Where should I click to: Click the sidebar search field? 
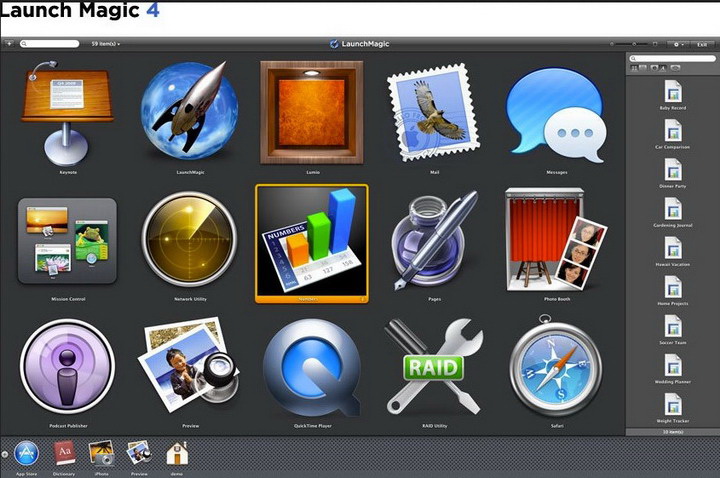tap(672, 58)
